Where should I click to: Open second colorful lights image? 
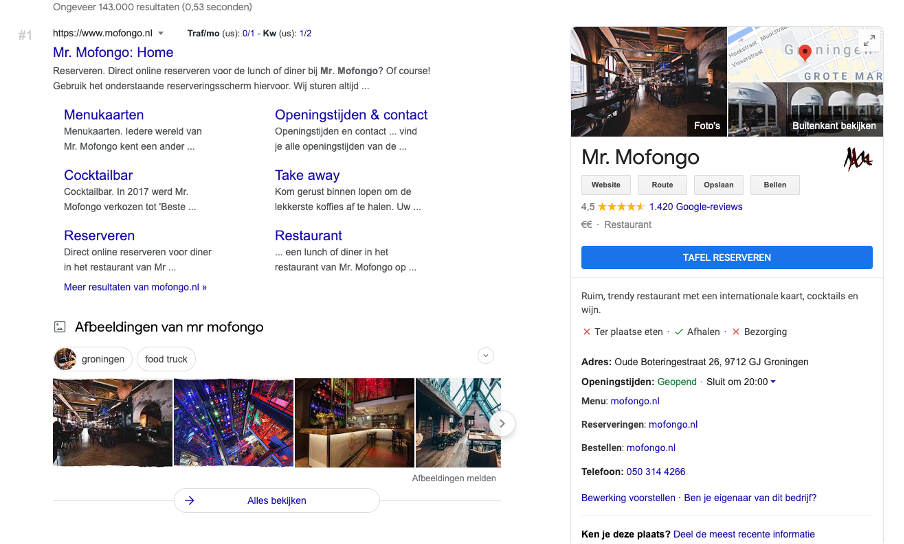point(233,422)
